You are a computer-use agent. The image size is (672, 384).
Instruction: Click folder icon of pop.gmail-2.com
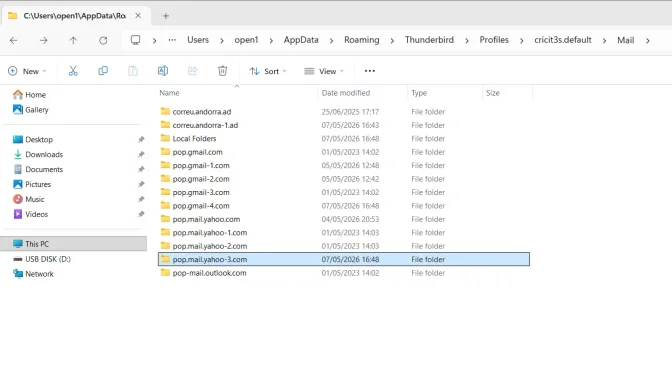pos(165,178)
